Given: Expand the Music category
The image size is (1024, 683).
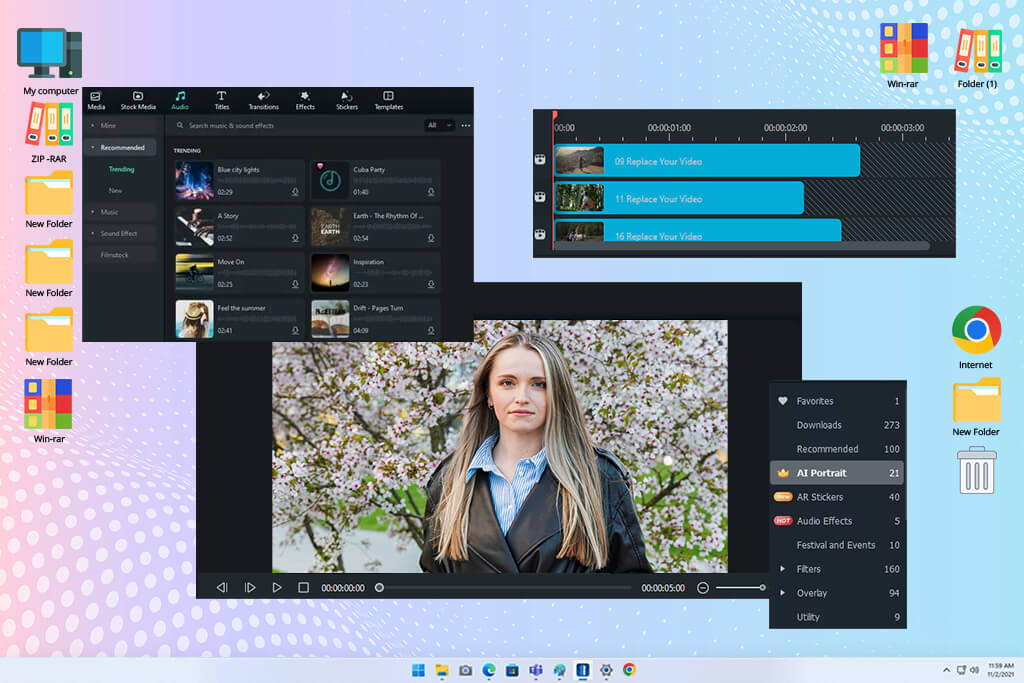Looking at the screenshot, I should 120,212.
